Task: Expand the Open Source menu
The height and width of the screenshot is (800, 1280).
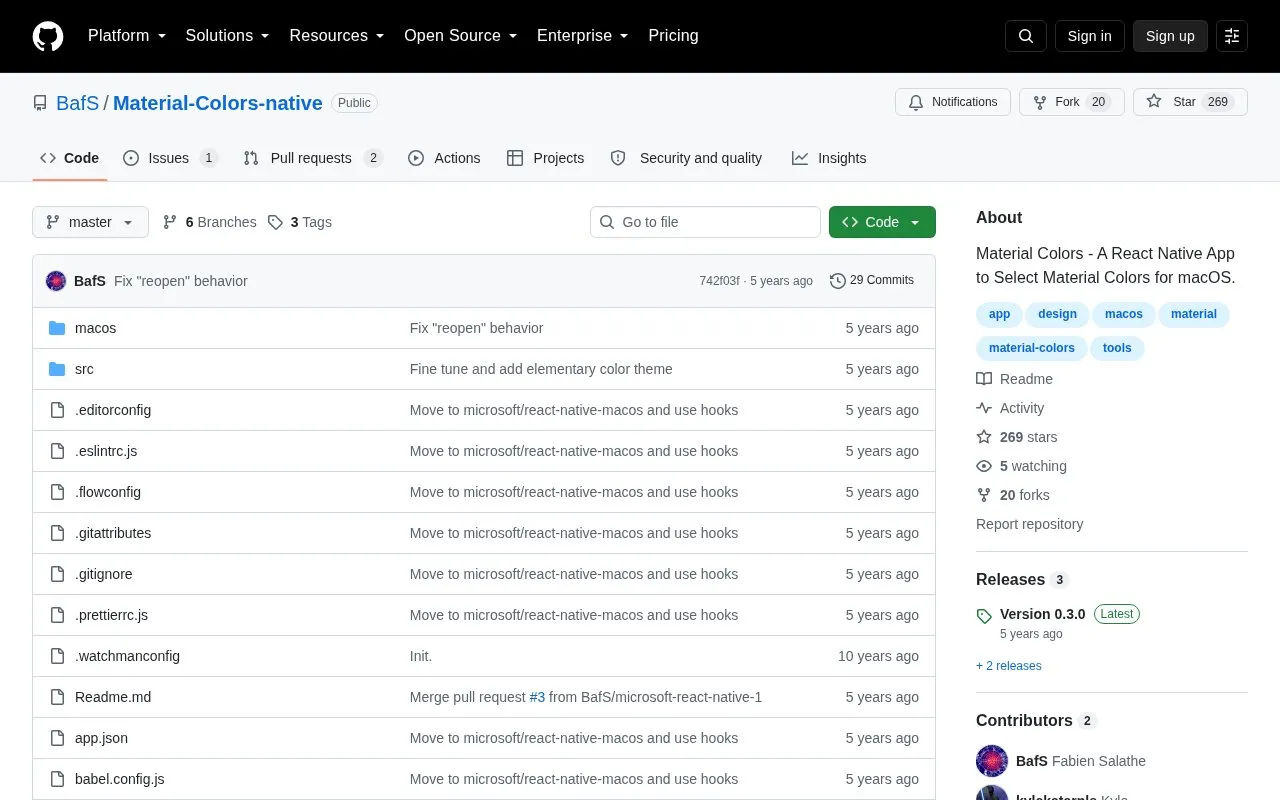Action: pyautogui.click(x=461, y=36)
